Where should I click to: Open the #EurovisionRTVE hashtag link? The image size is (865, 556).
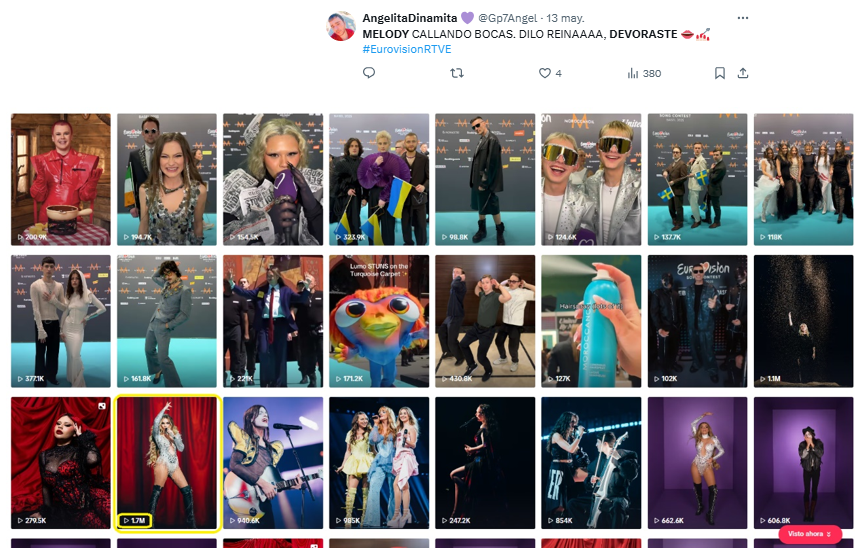407,49
